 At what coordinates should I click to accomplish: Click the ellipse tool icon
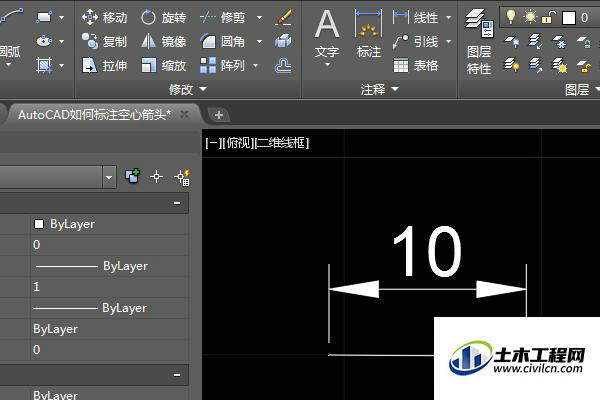click(44, 41)
